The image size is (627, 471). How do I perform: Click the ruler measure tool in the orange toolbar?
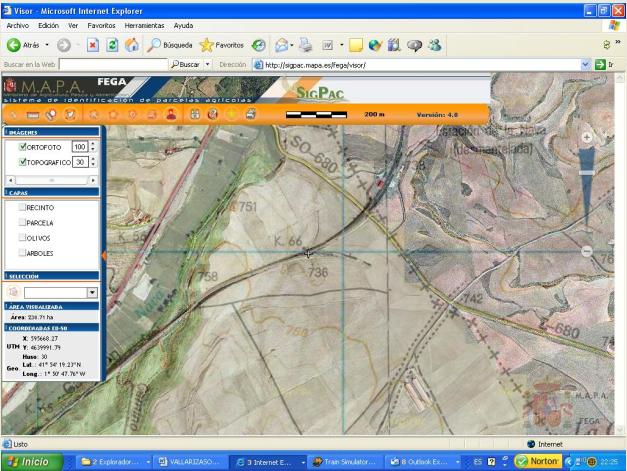coord(31,114)
